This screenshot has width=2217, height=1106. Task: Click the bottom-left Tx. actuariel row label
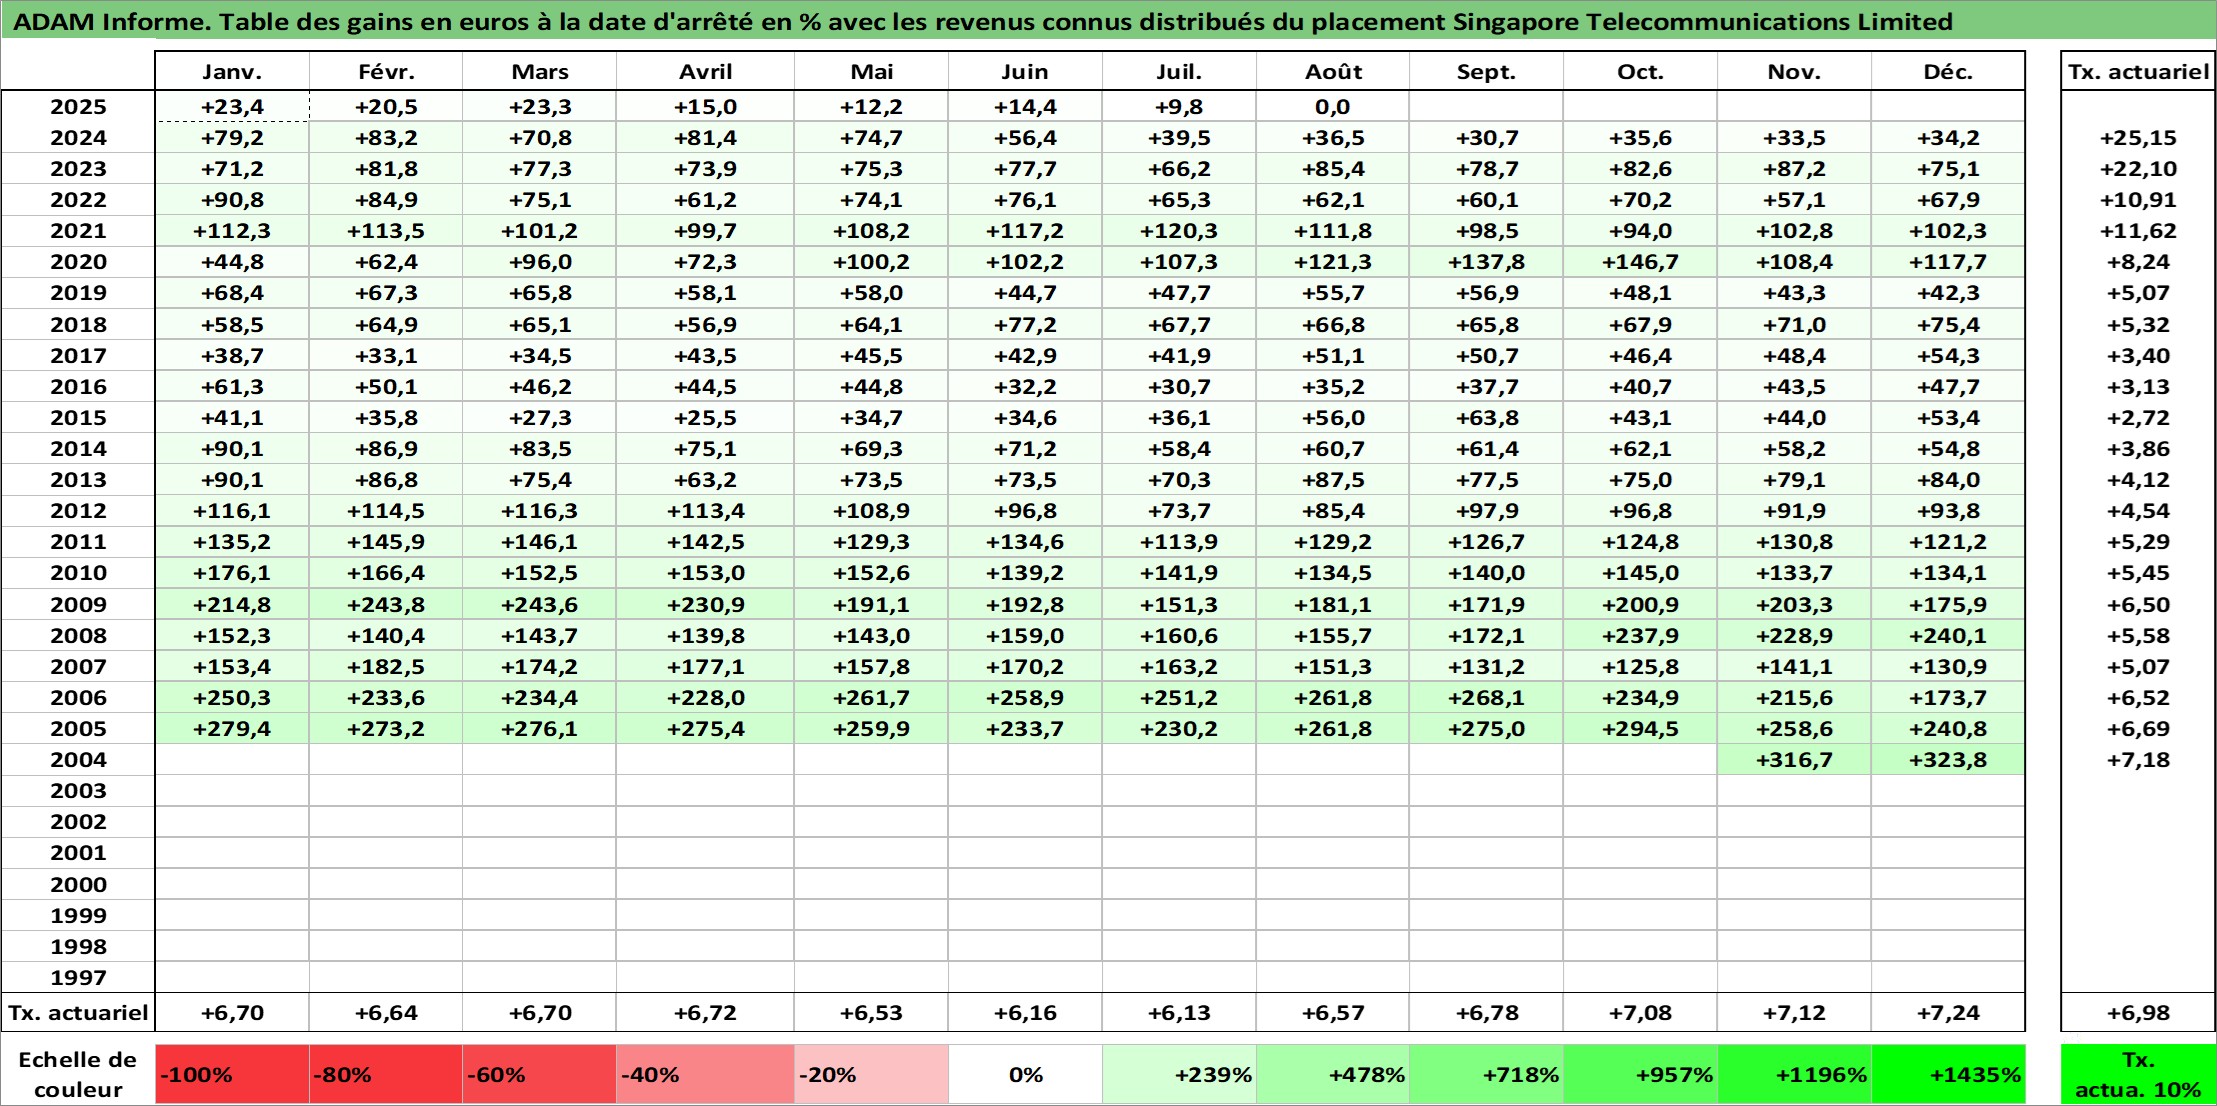(x=78, y=1012)
